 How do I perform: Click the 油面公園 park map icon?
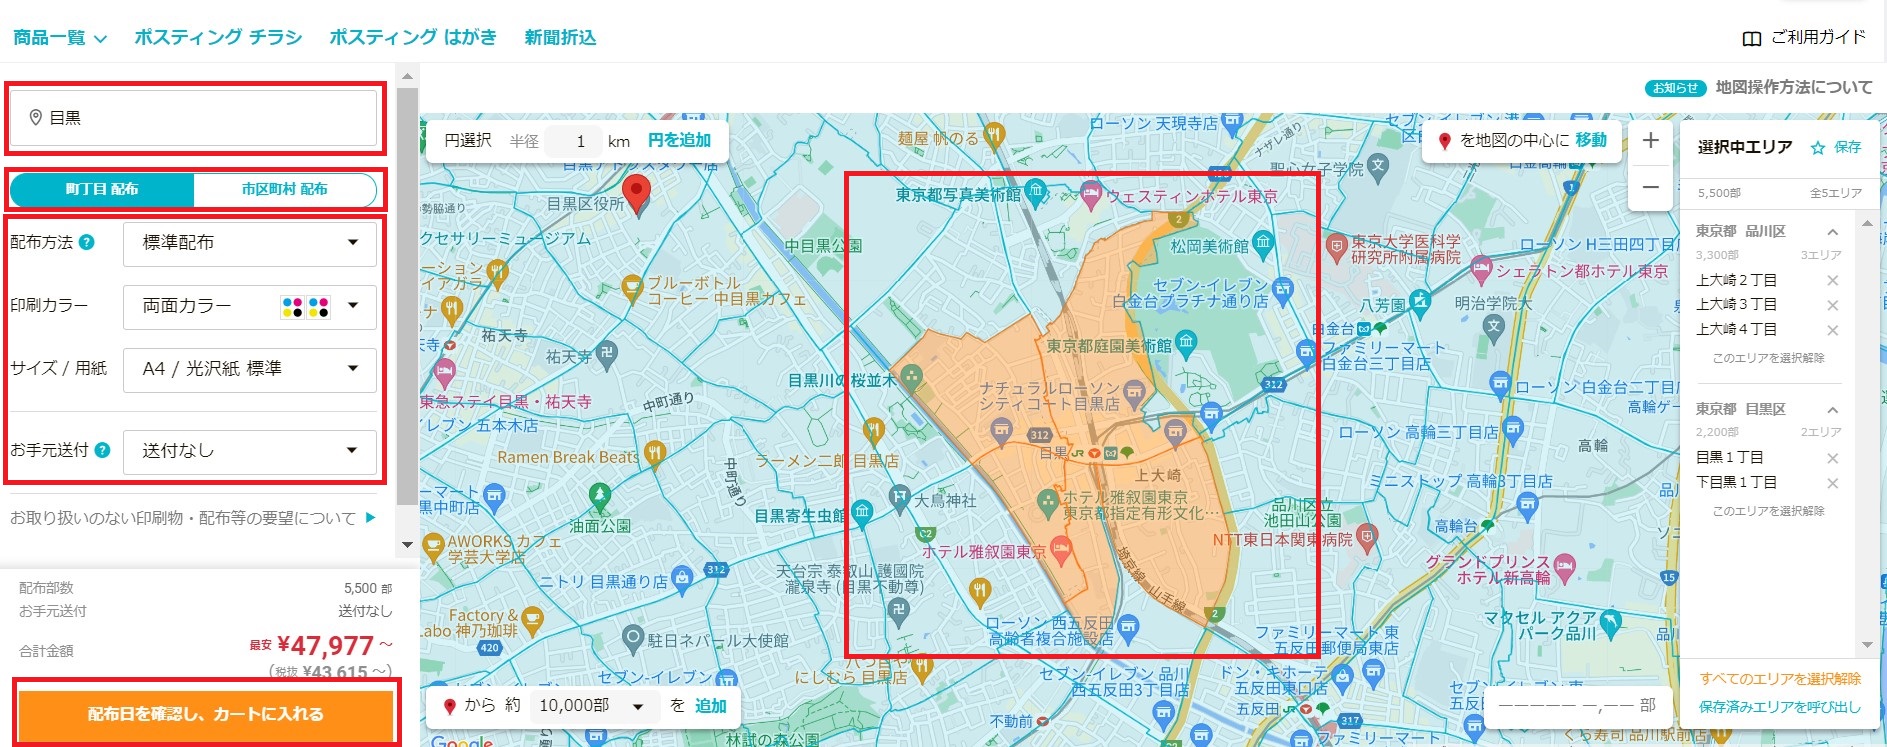[599, 495]
